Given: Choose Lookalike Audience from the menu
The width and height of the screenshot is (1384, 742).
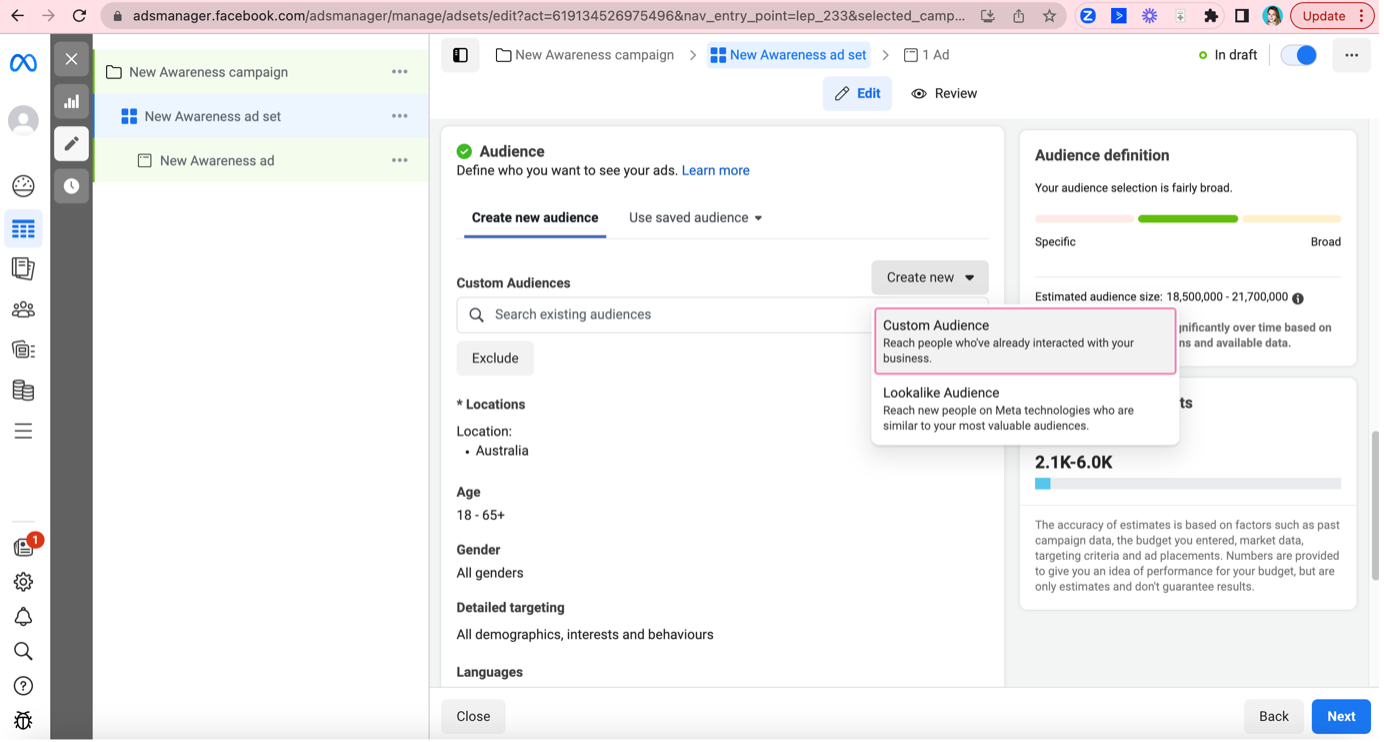Looking at the screenshot, I should 1024,408.
